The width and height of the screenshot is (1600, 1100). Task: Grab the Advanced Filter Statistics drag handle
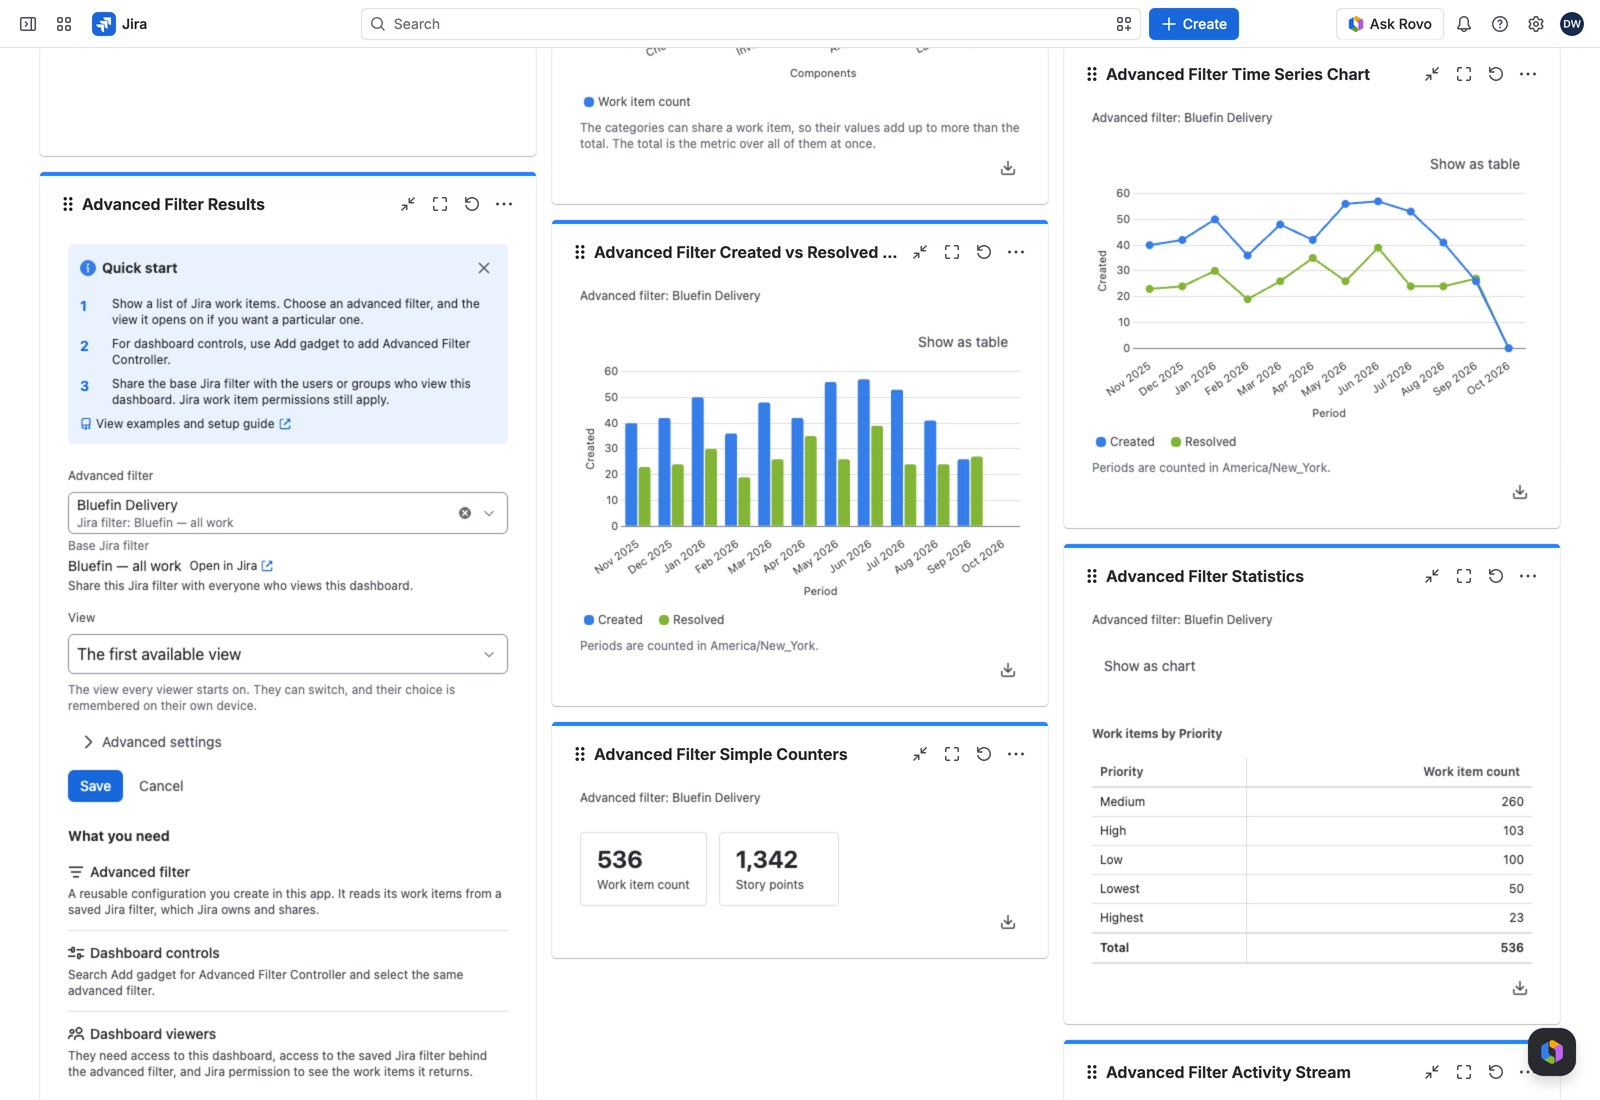coord(1092,576)
